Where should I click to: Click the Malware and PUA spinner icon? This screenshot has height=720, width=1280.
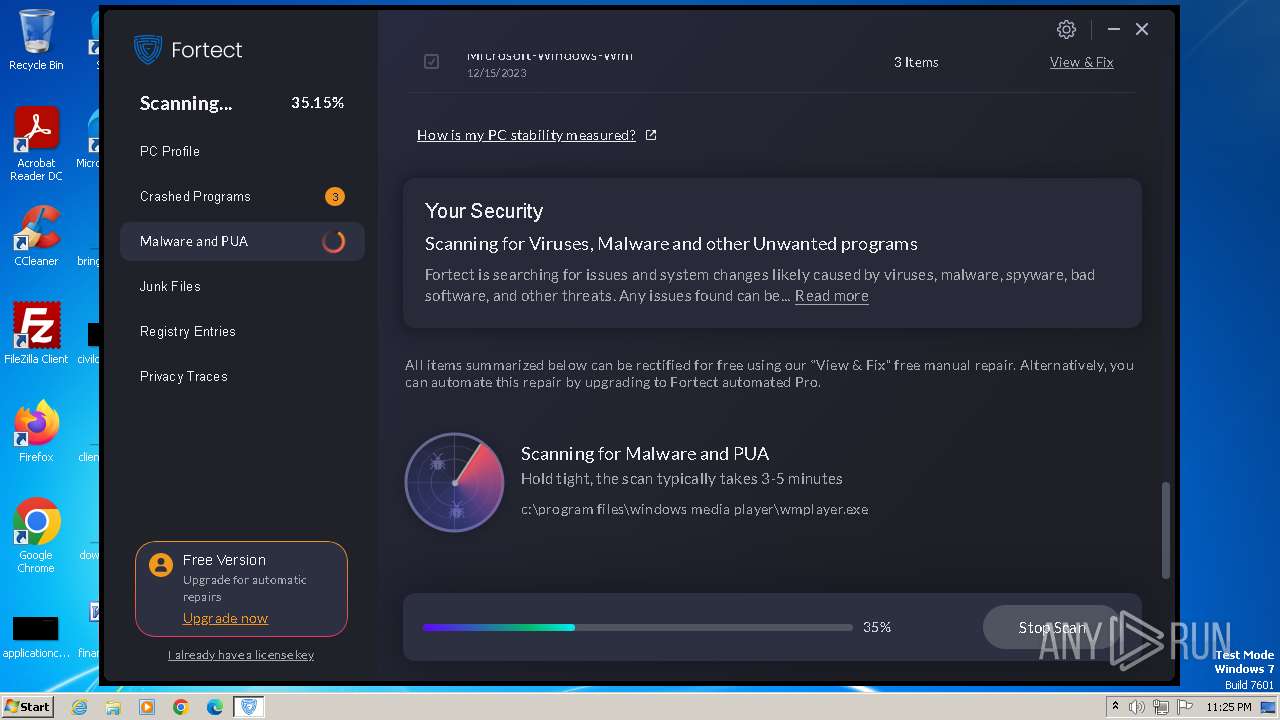333,241
